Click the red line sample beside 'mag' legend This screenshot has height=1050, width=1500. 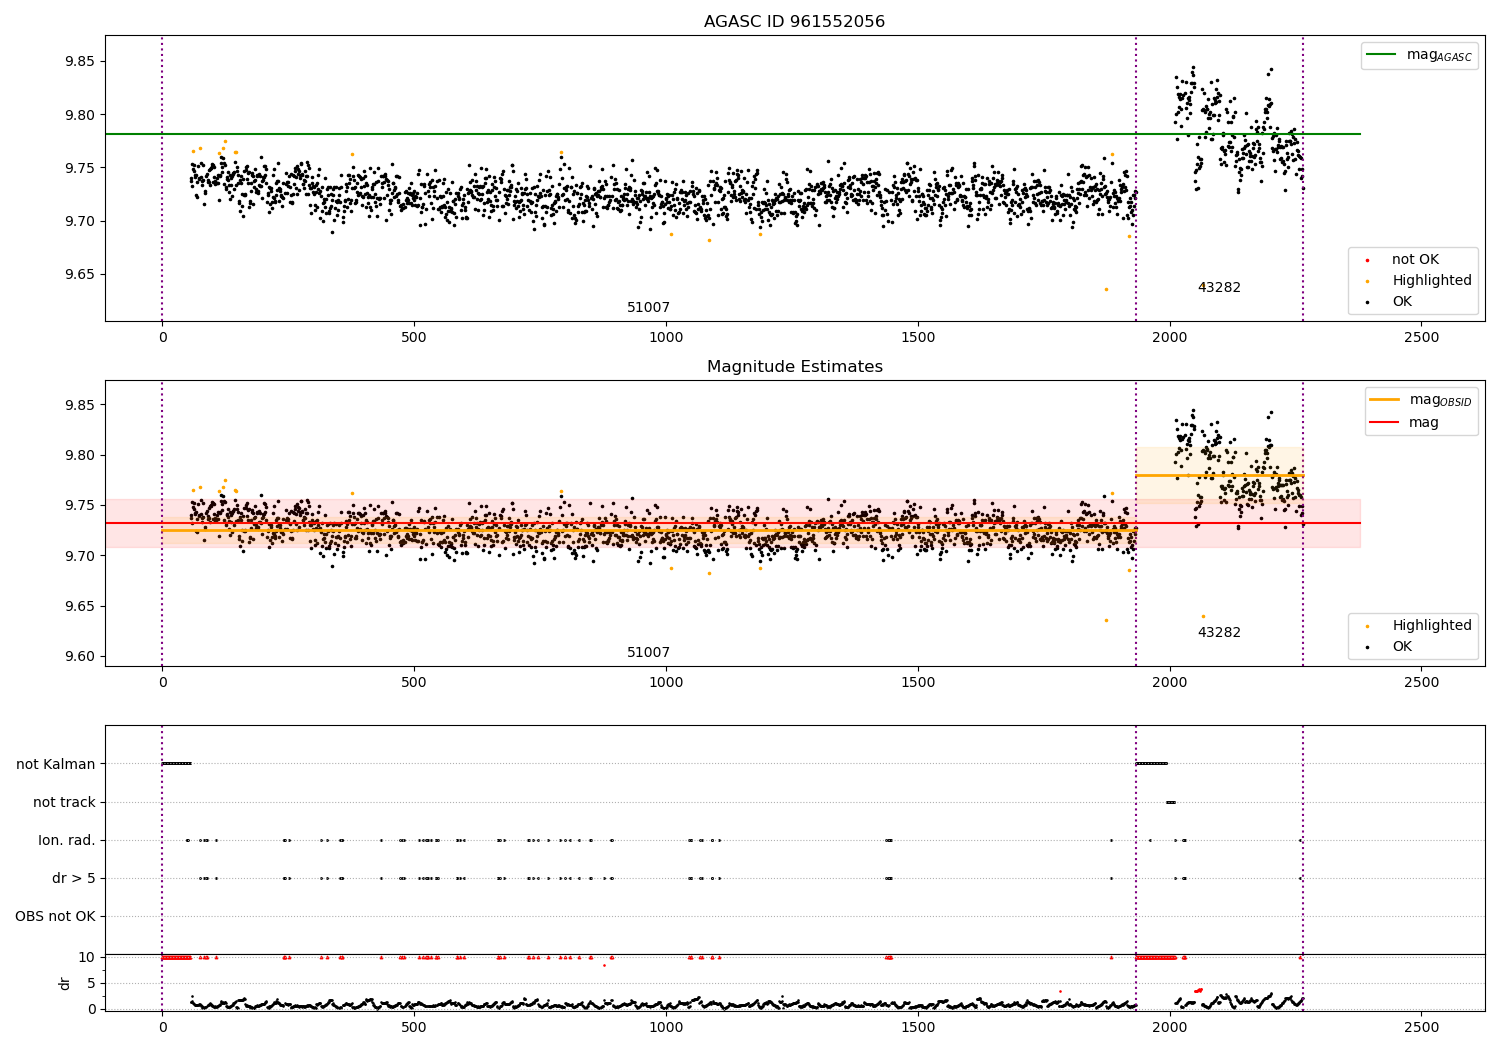click(x=1385, y=422)
